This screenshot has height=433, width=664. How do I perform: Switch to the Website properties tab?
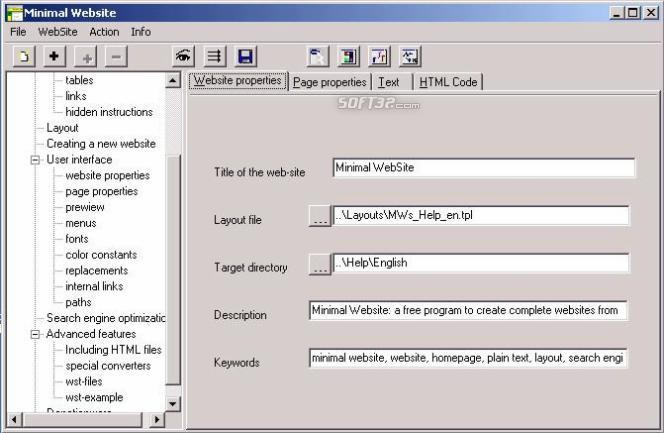pyautogui.click(x=238, y=80)
